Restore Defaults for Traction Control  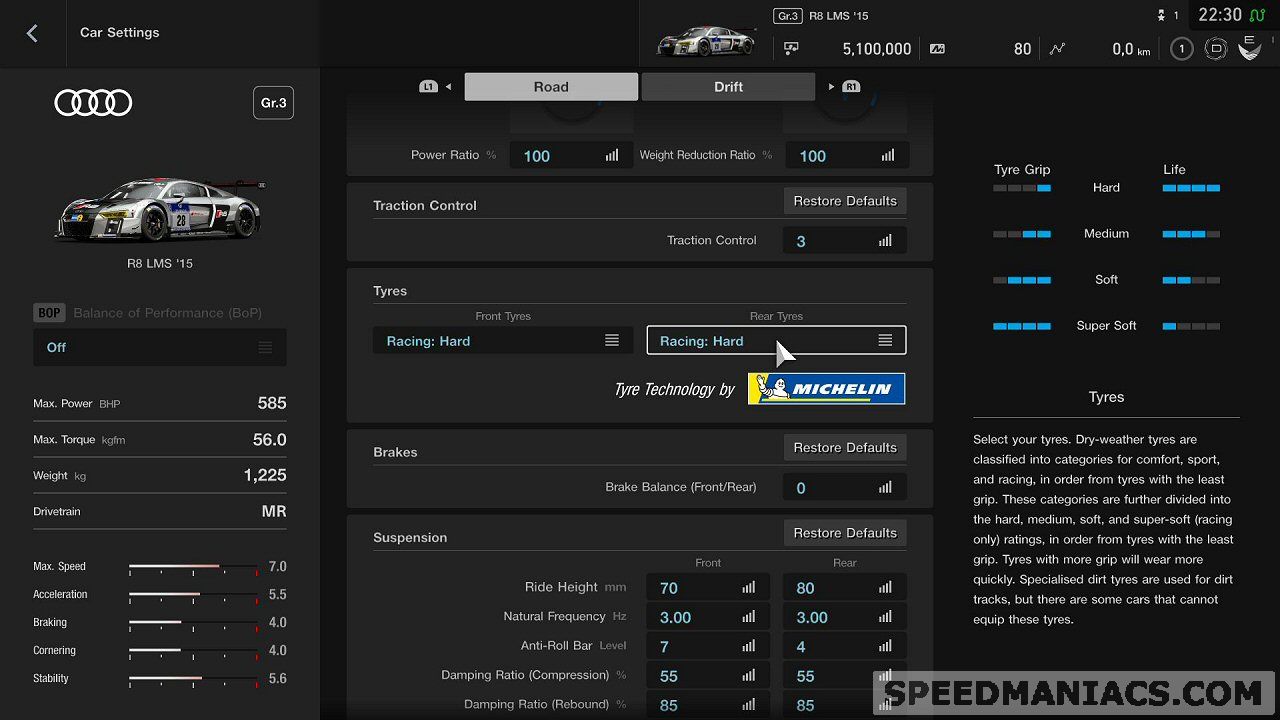[x=845, y=201]
